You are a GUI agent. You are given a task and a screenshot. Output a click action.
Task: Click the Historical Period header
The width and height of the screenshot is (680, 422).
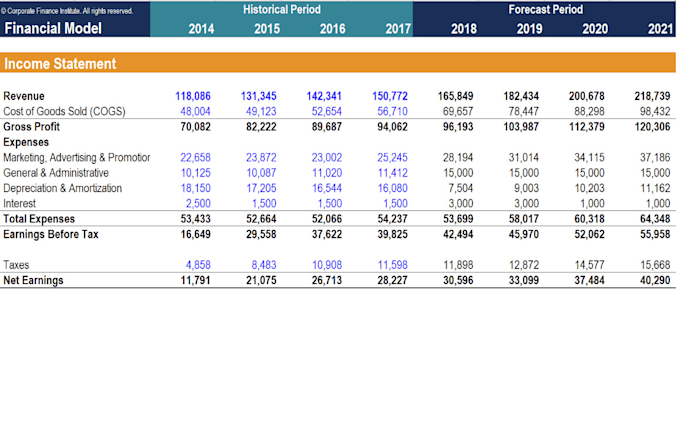click(x=282, y=10)
